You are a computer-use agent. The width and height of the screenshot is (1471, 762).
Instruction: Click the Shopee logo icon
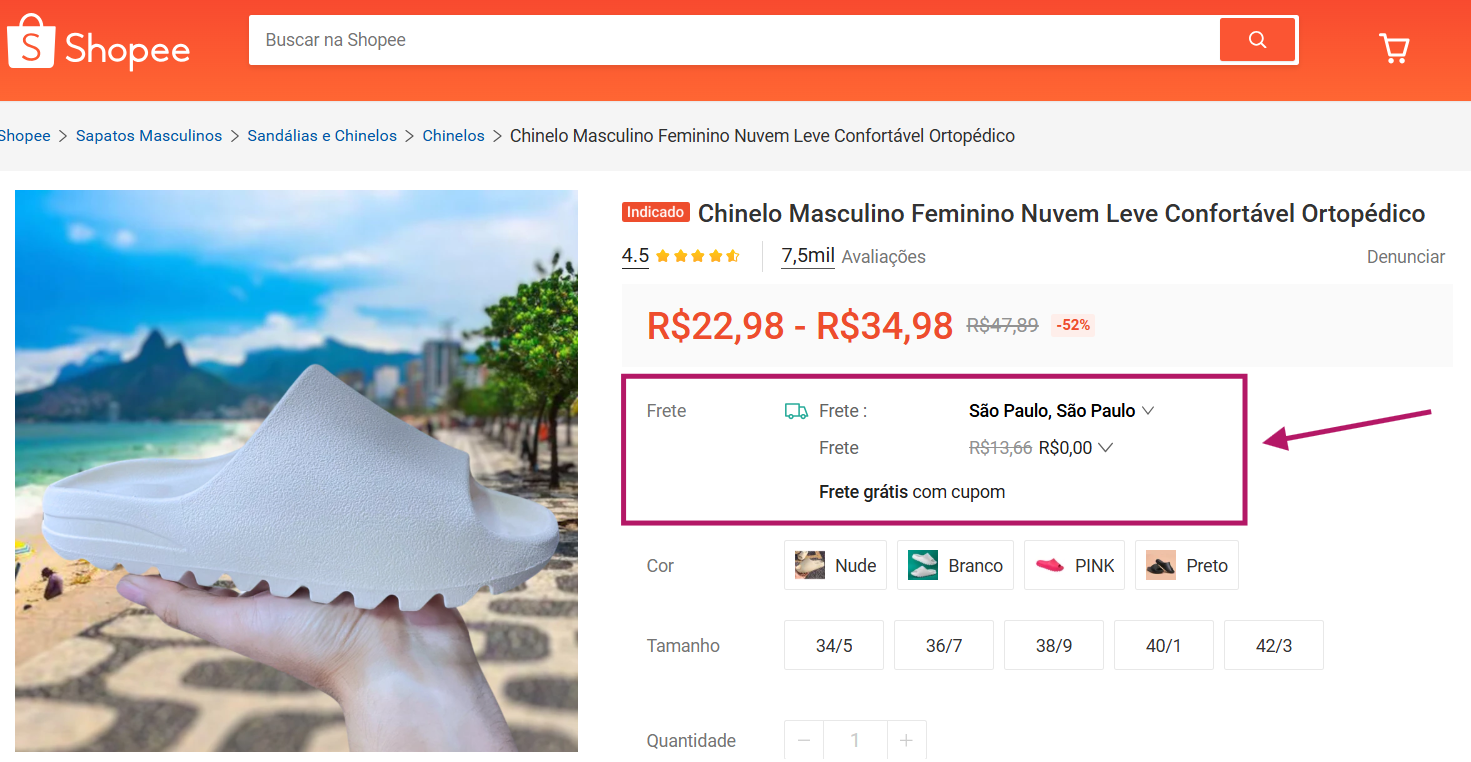coord(30,42)
